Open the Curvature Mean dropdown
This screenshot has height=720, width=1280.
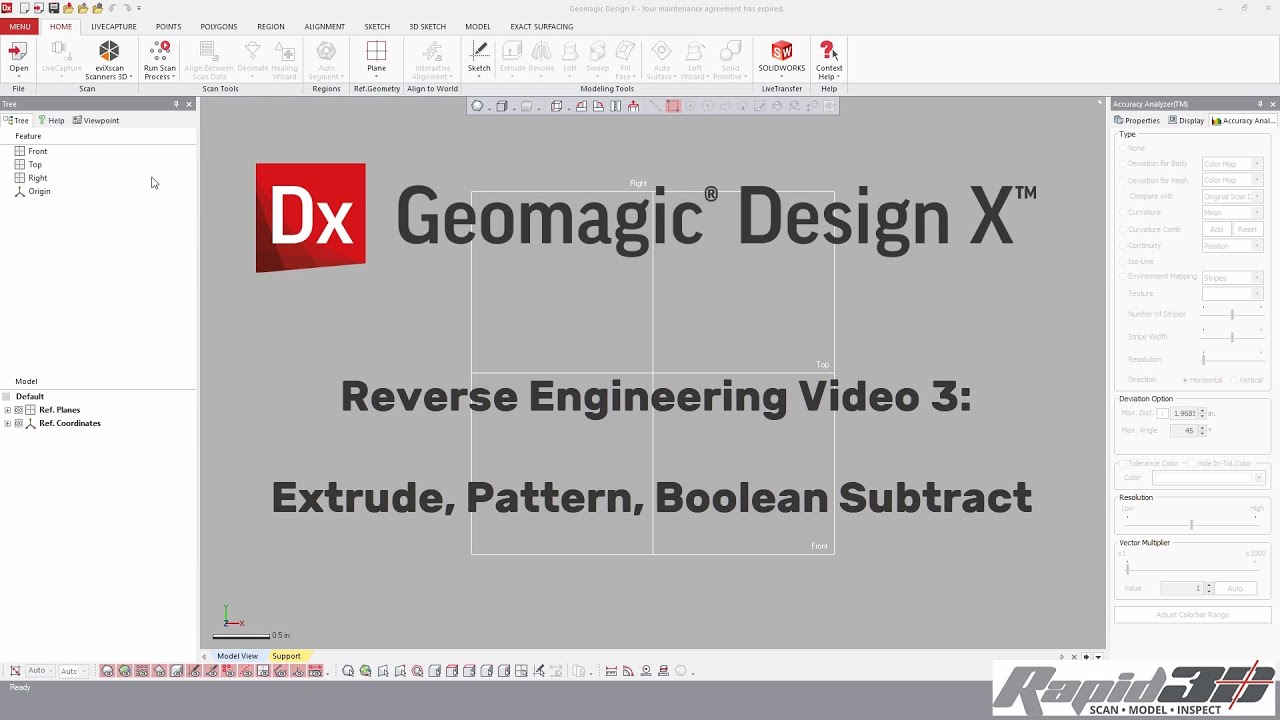(x=1232, y=212)
